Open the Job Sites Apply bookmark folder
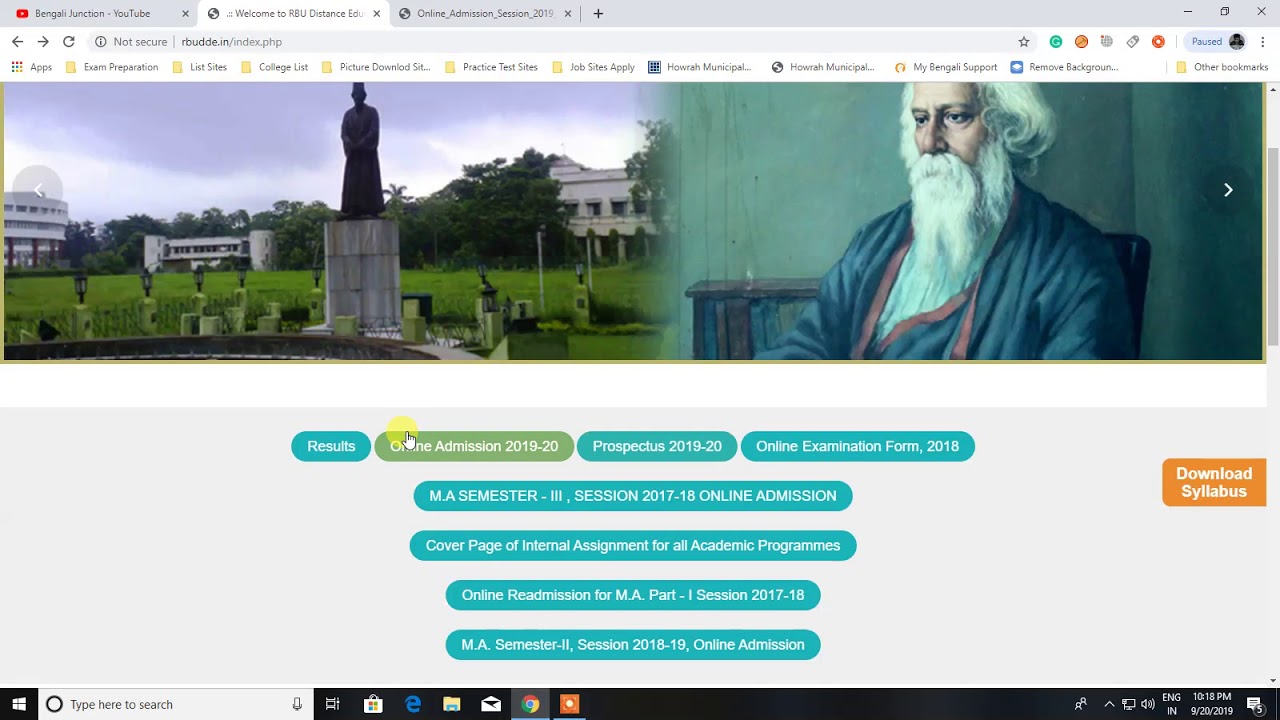The image size is (1280, 720). tap(592, 67)
